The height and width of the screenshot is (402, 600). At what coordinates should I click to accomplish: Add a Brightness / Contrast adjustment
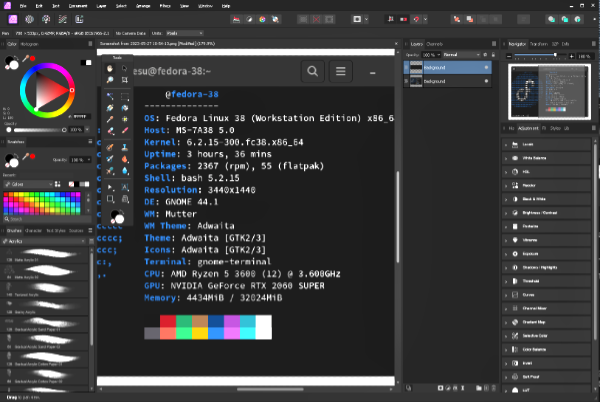click(546, 213)
